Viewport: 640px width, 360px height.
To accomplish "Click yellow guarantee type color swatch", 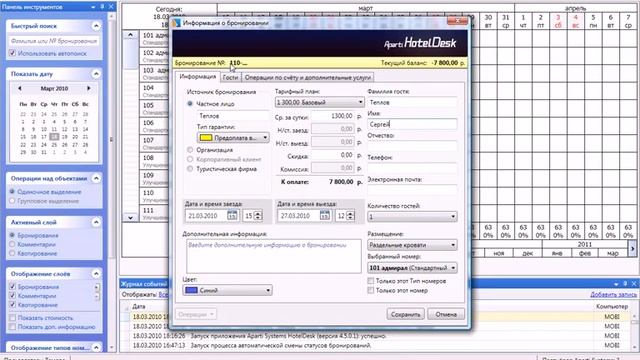I will pyautogui.click(x=206, y=138).
